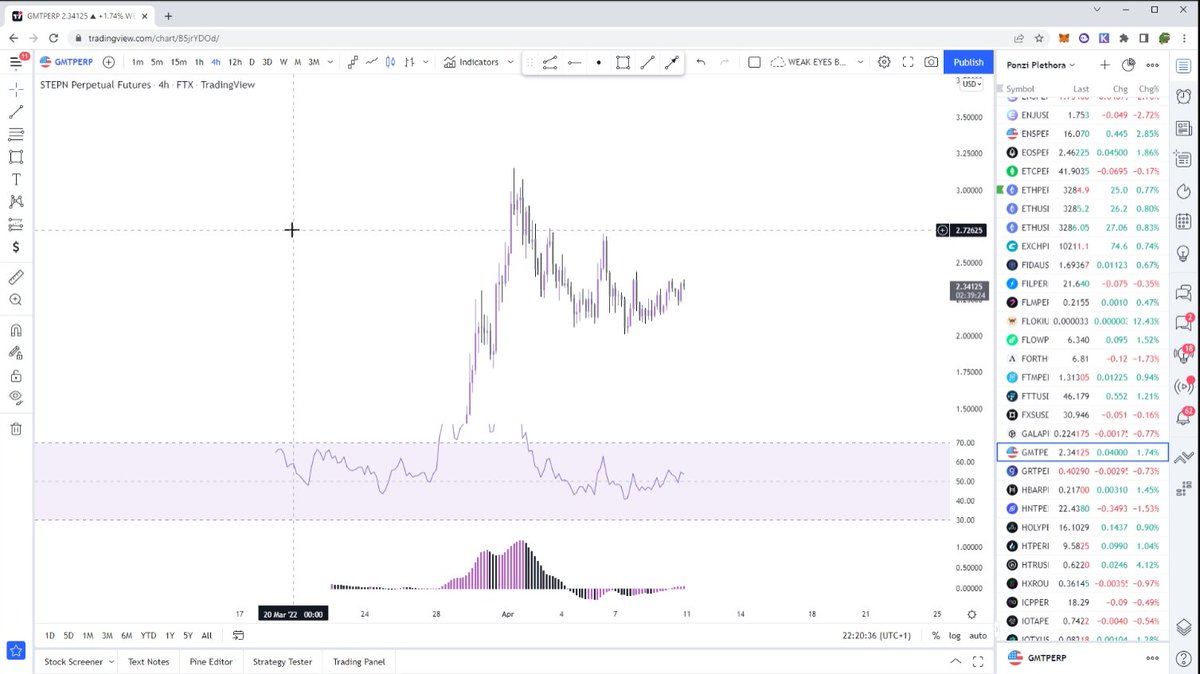Open the favorites star toolbar button

click(16, 651)
